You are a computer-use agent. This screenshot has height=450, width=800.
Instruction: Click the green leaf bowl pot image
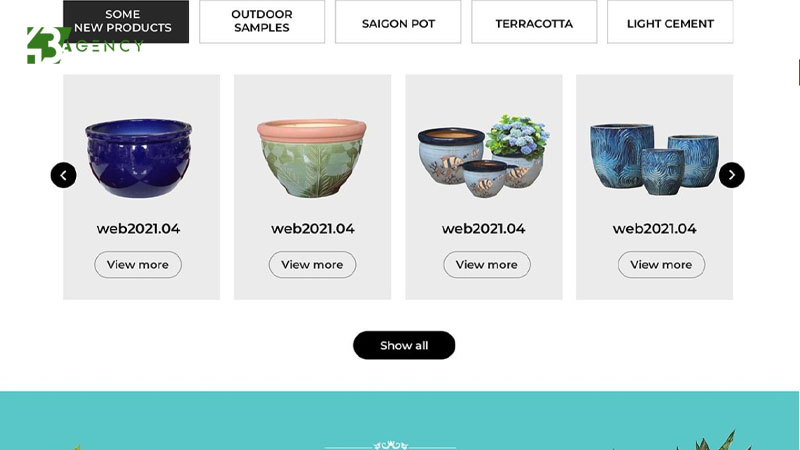coord(312,158)
